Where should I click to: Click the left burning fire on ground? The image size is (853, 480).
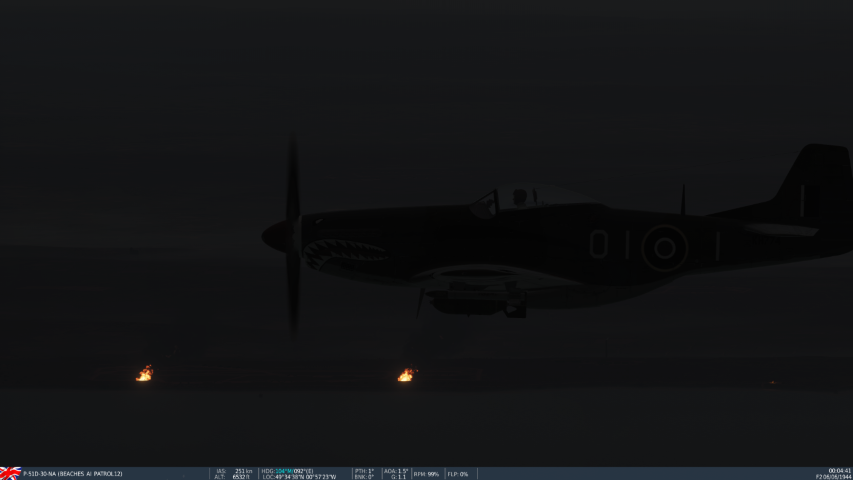coord(144,374)
